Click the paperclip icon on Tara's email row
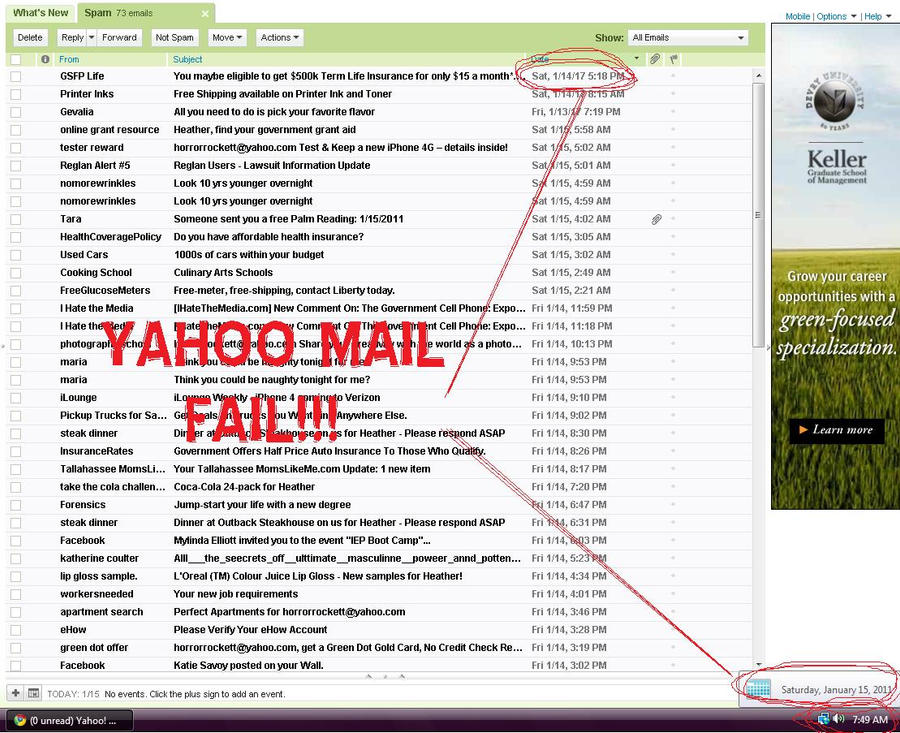The width and height of the screenshot is (900, 733). click(656, 219)
